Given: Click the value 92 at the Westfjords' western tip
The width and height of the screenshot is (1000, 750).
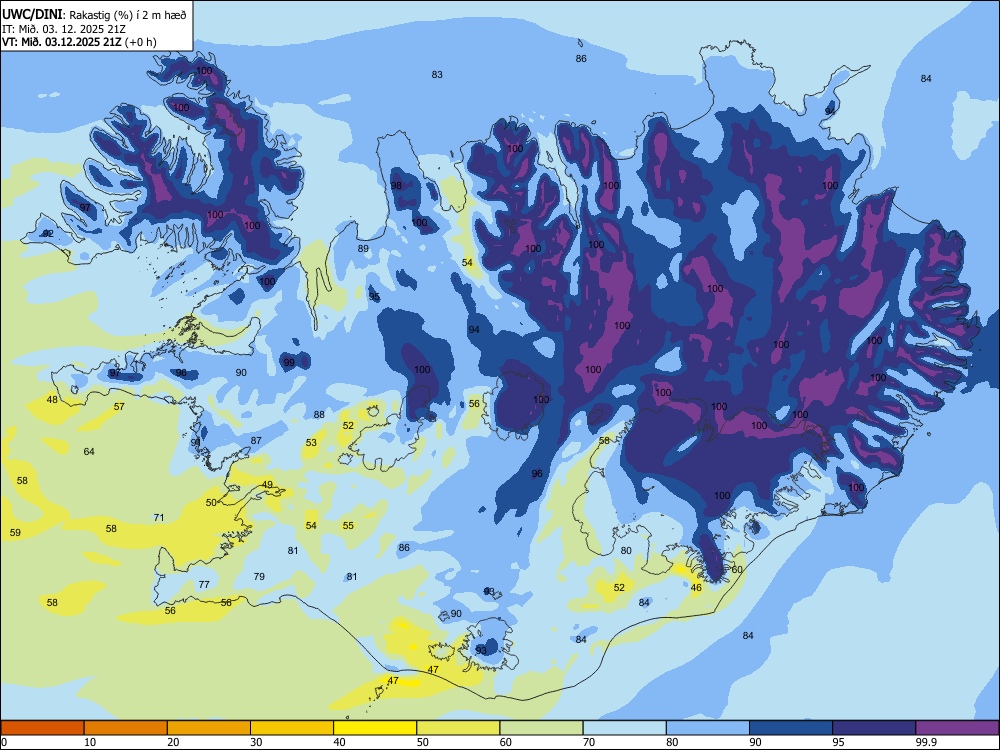Looking at the screenshot, I should click(x=48, y=234).
